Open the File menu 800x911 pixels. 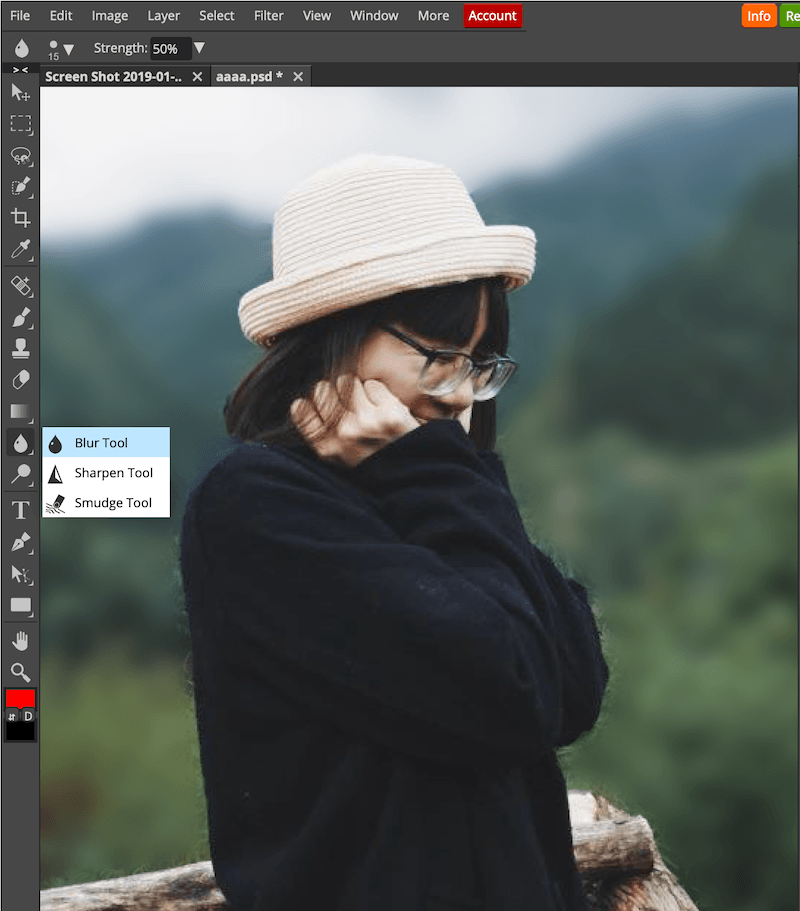[20, 16]
